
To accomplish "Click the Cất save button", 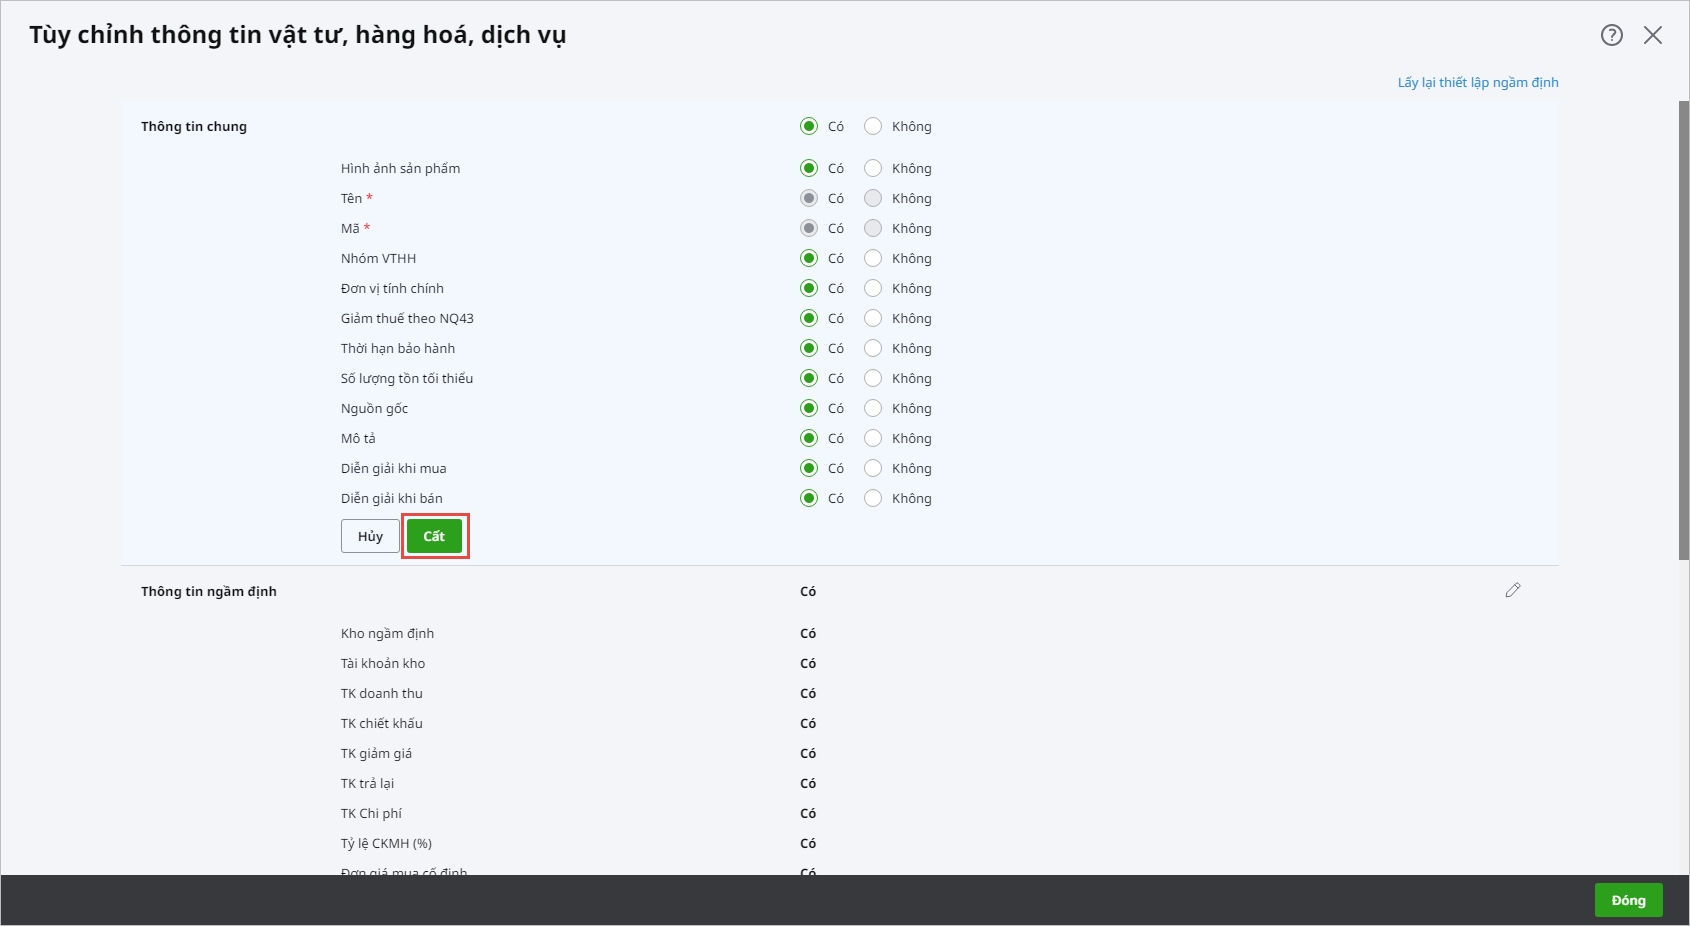I will pos(434,536).
